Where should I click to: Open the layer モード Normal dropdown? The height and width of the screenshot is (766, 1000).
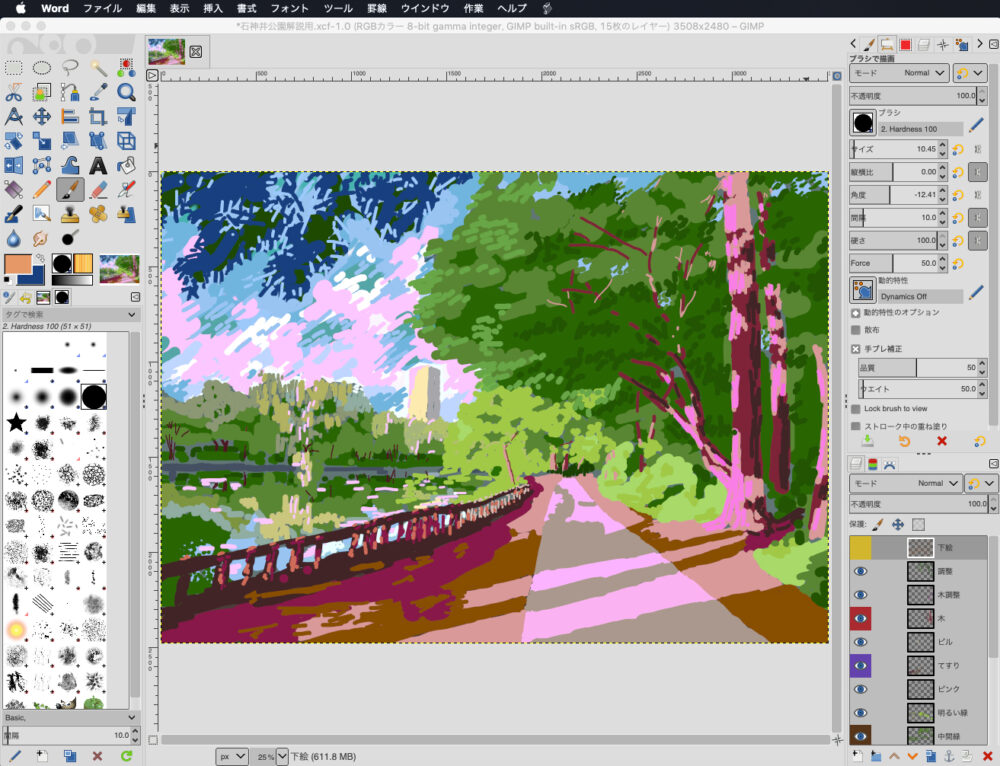[898, 483]
